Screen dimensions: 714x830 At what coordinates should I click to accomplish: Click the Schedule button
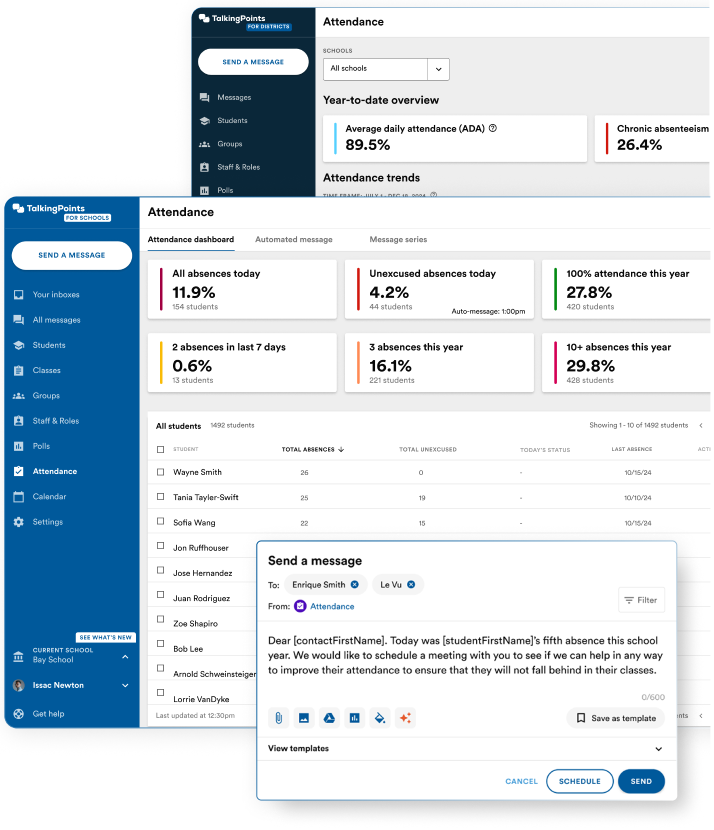click(579, 782)
